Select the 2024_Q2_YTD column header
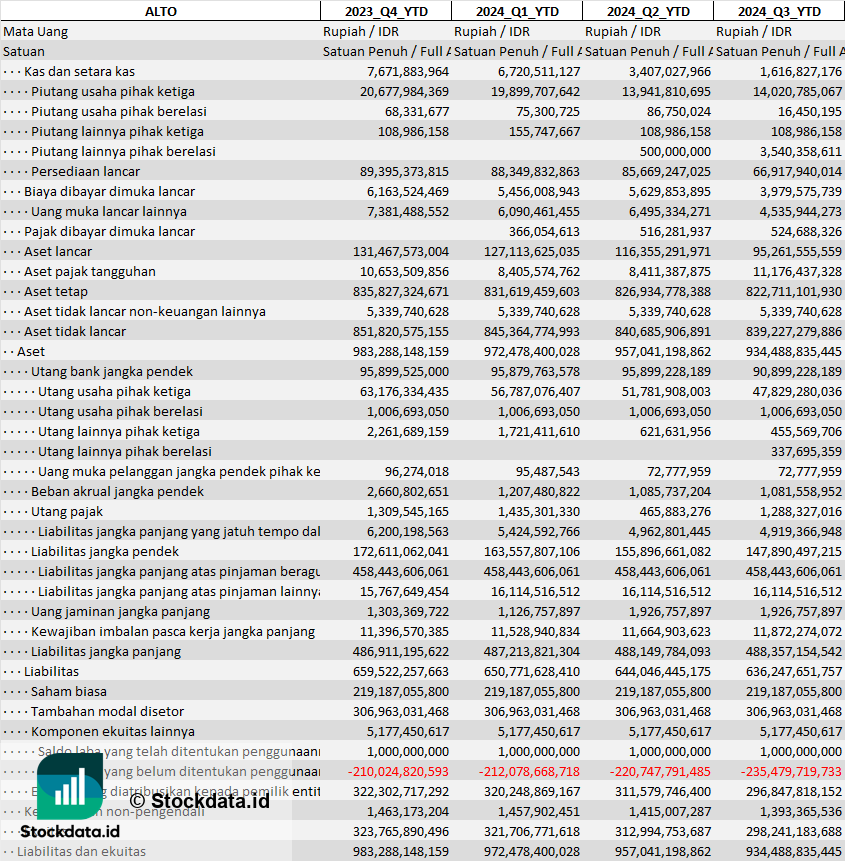 pos(648,11)
